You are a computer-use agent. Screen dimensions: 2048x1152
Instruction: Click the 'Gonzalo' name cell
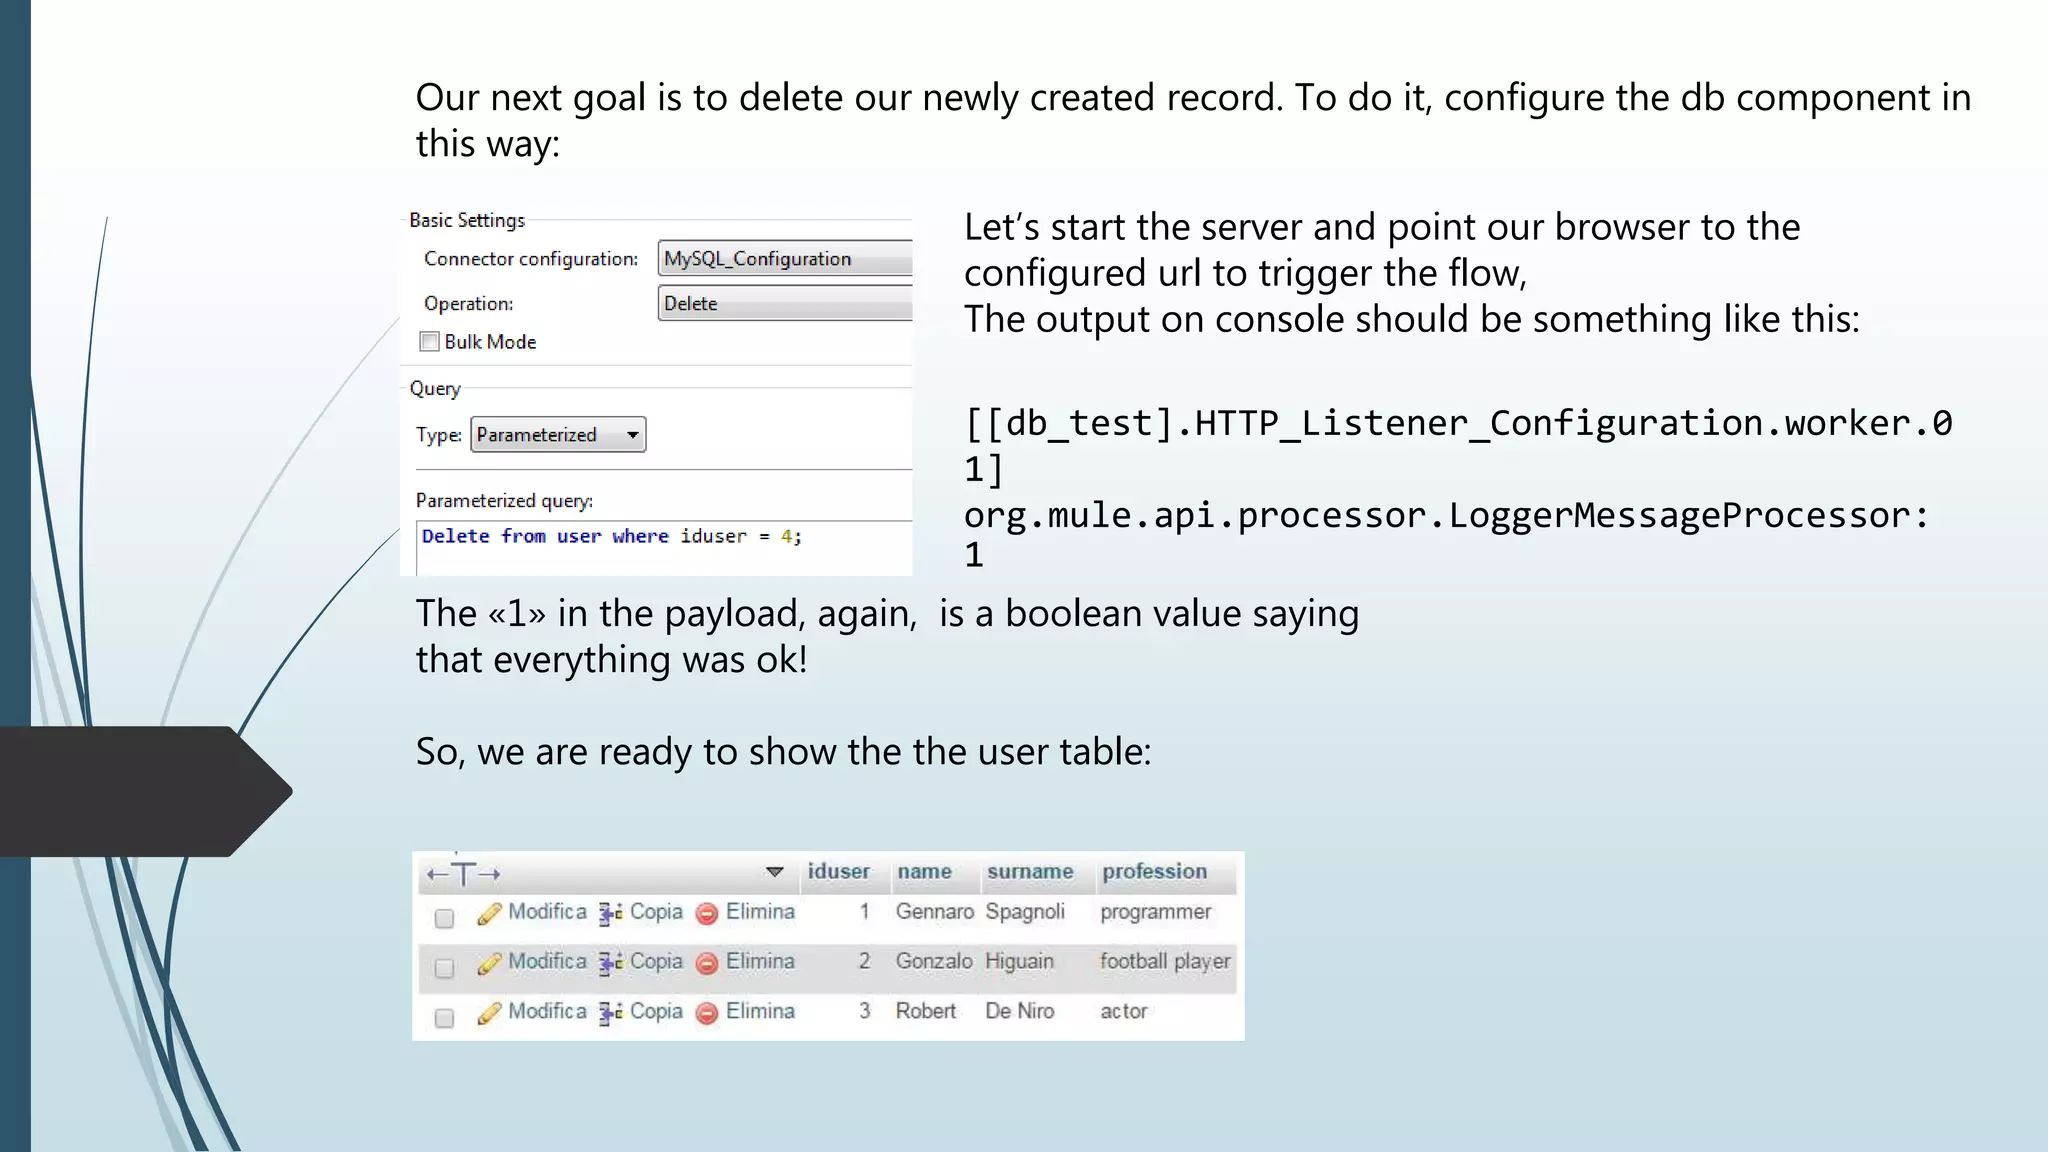[x=934, y=961]
